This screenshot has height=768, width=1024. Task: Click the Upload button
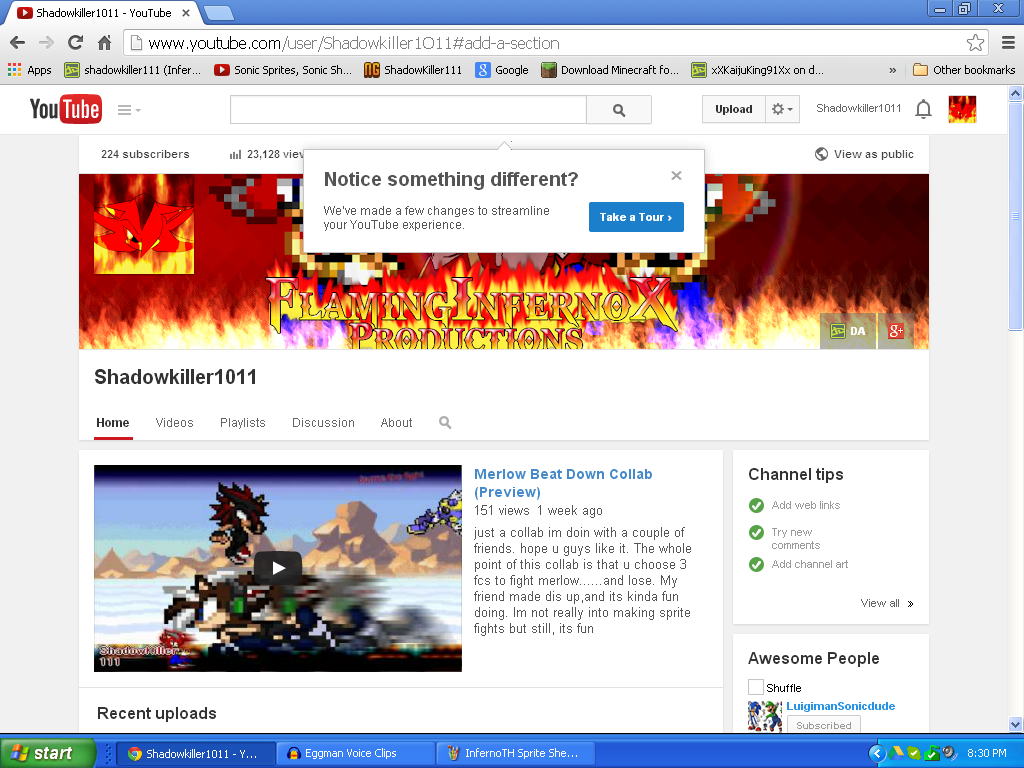pos(733,109)
